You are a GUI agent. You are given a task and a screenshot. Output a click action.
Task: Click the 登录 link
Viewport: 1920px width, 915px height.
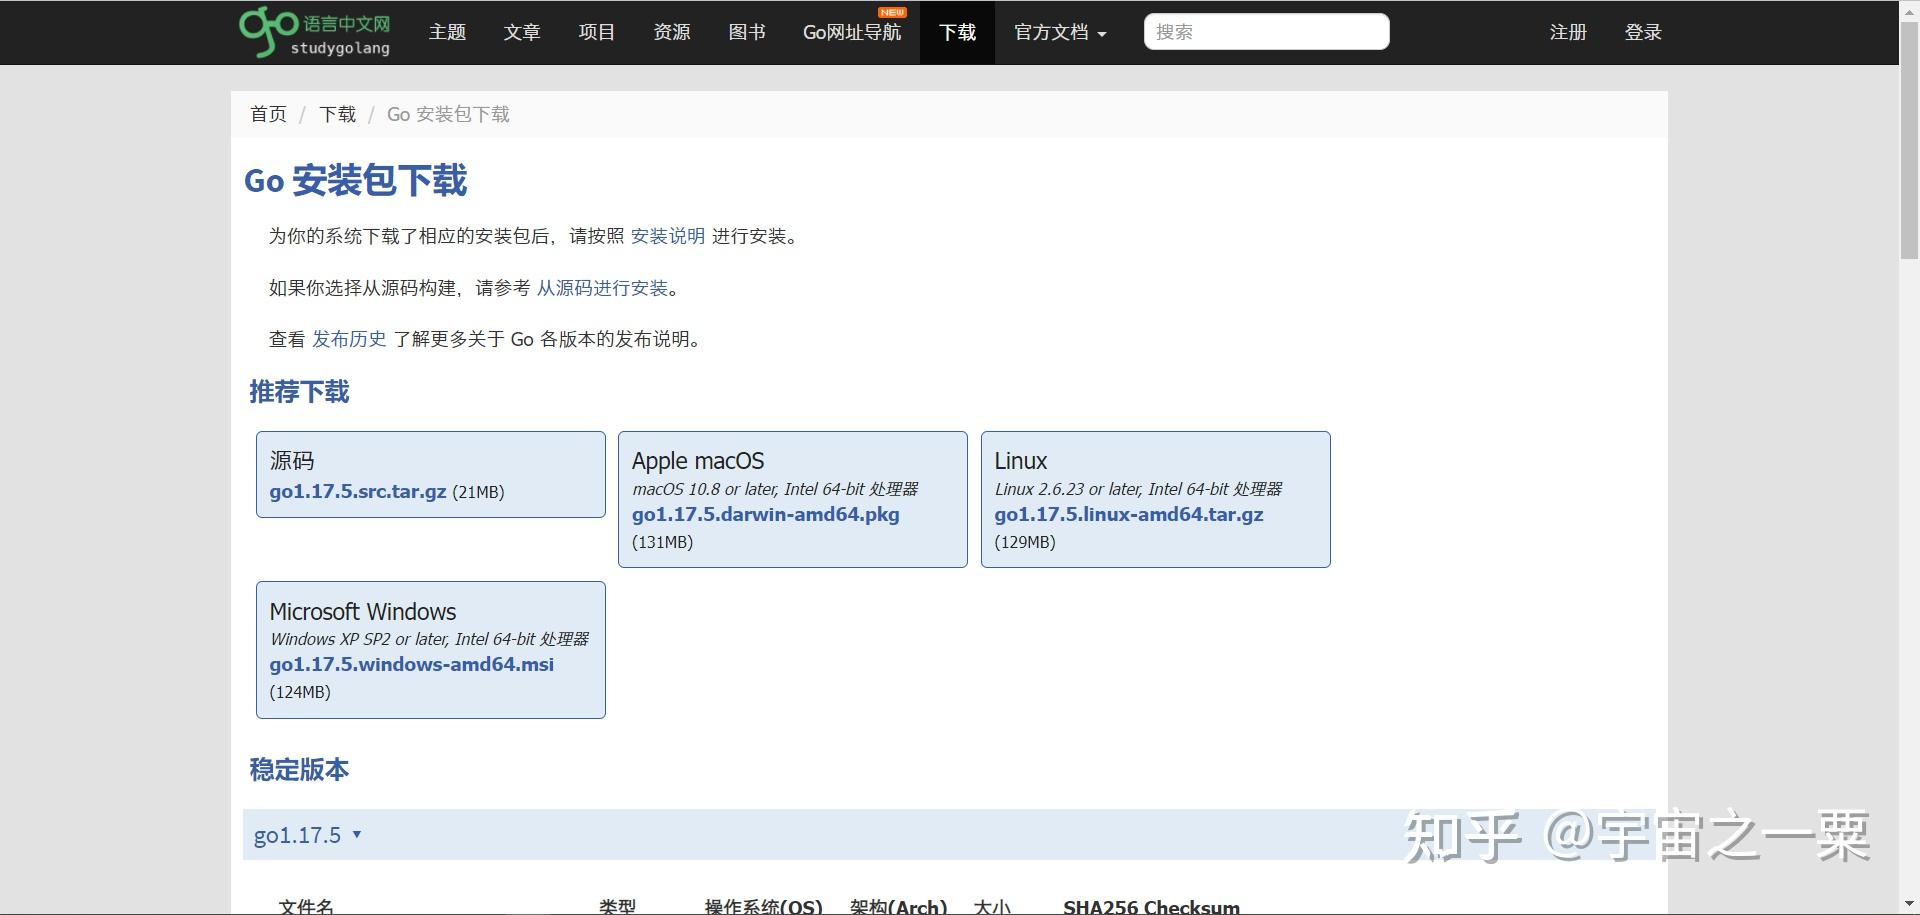1643,31
